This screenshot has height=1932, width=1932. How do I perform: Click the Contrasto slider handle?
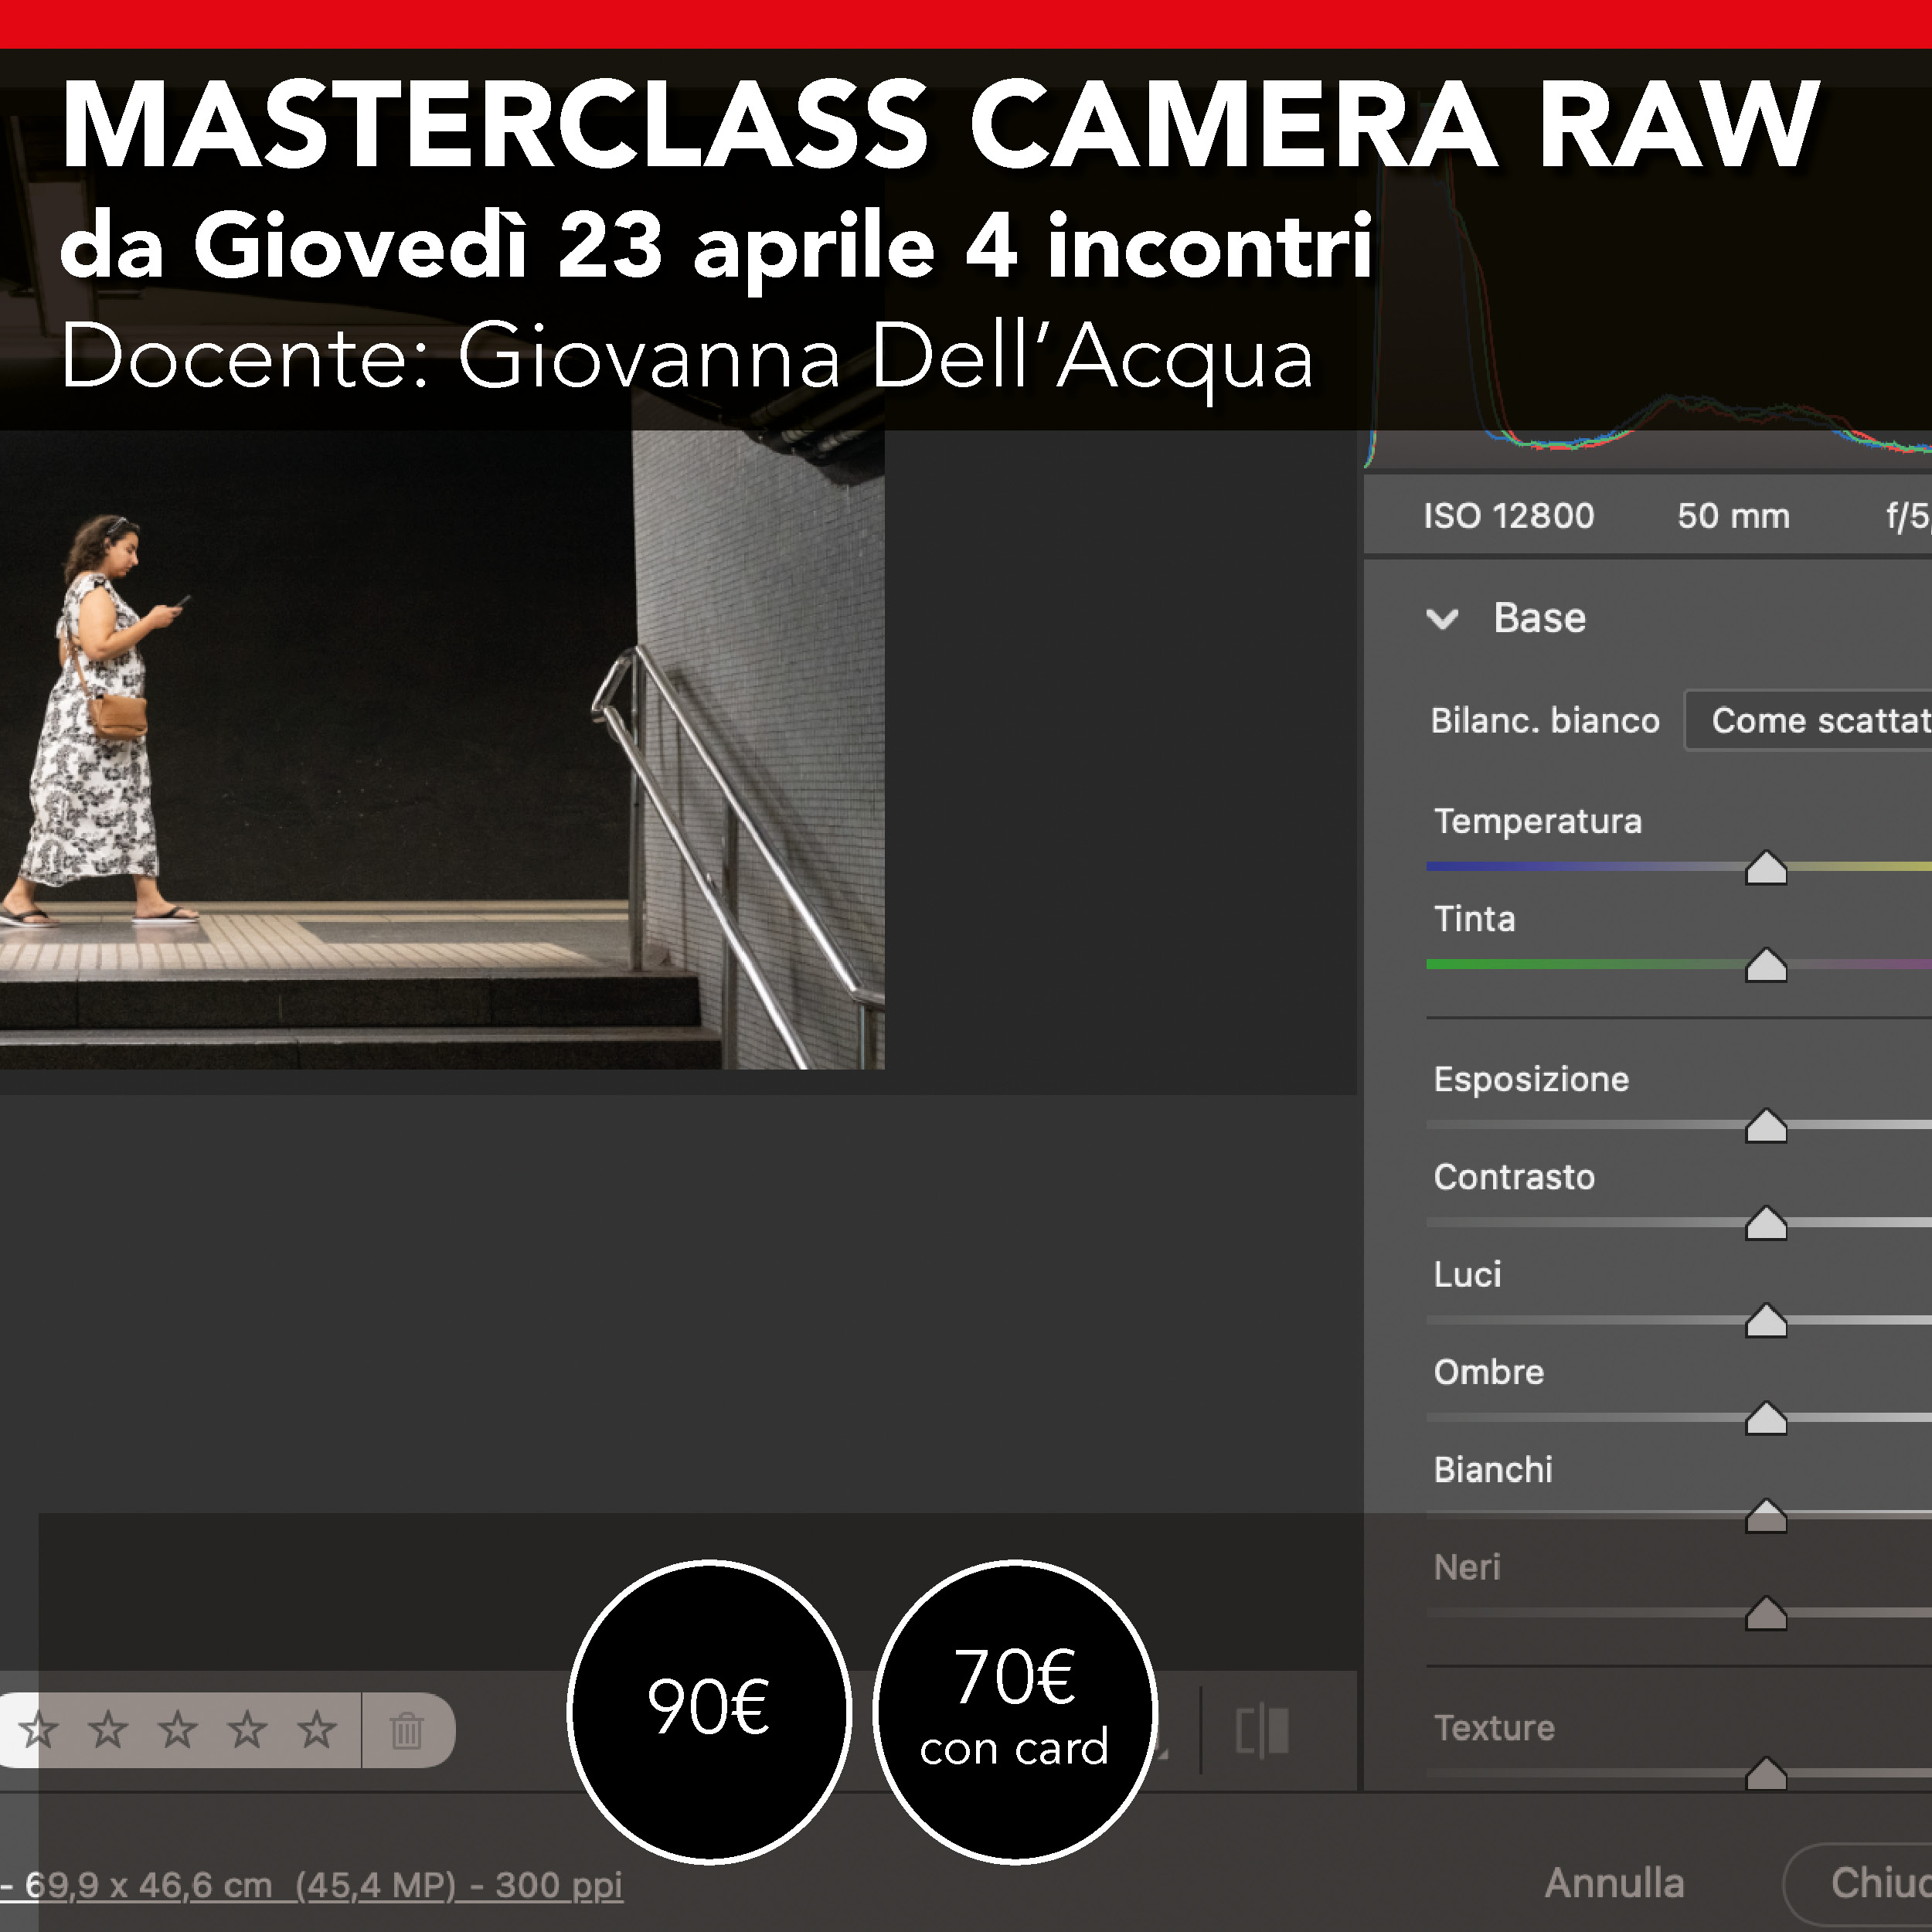tap(1766, 1224)
